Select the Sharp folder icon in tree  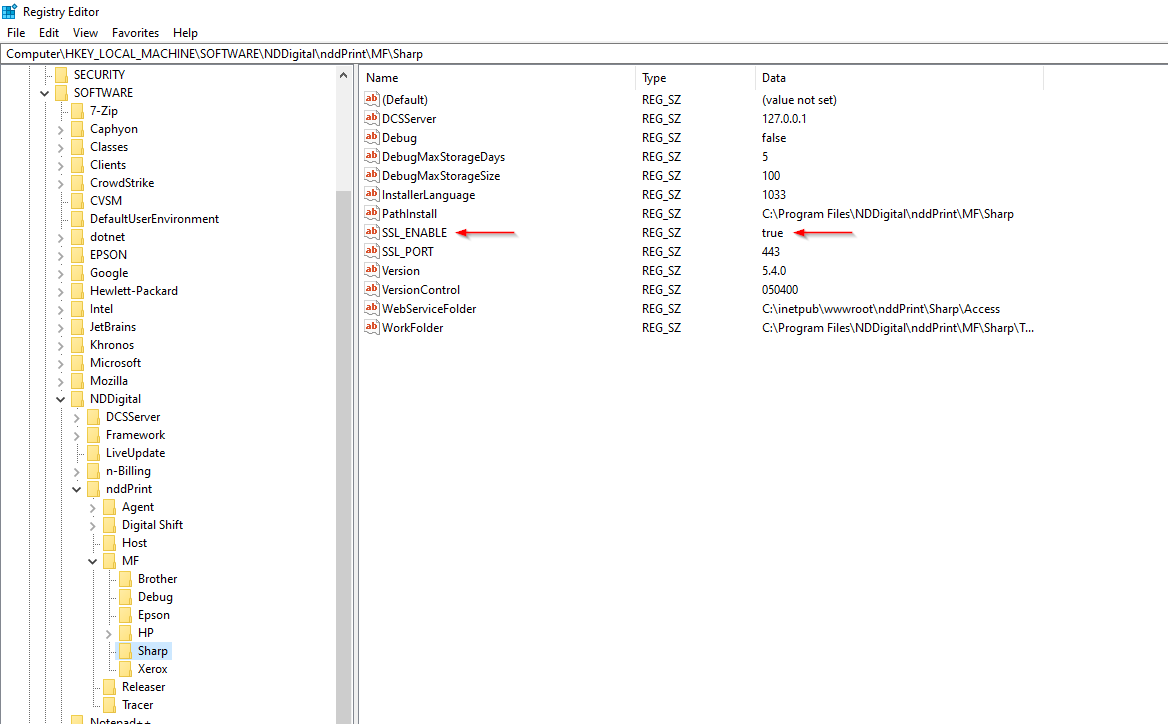point(125,651)
